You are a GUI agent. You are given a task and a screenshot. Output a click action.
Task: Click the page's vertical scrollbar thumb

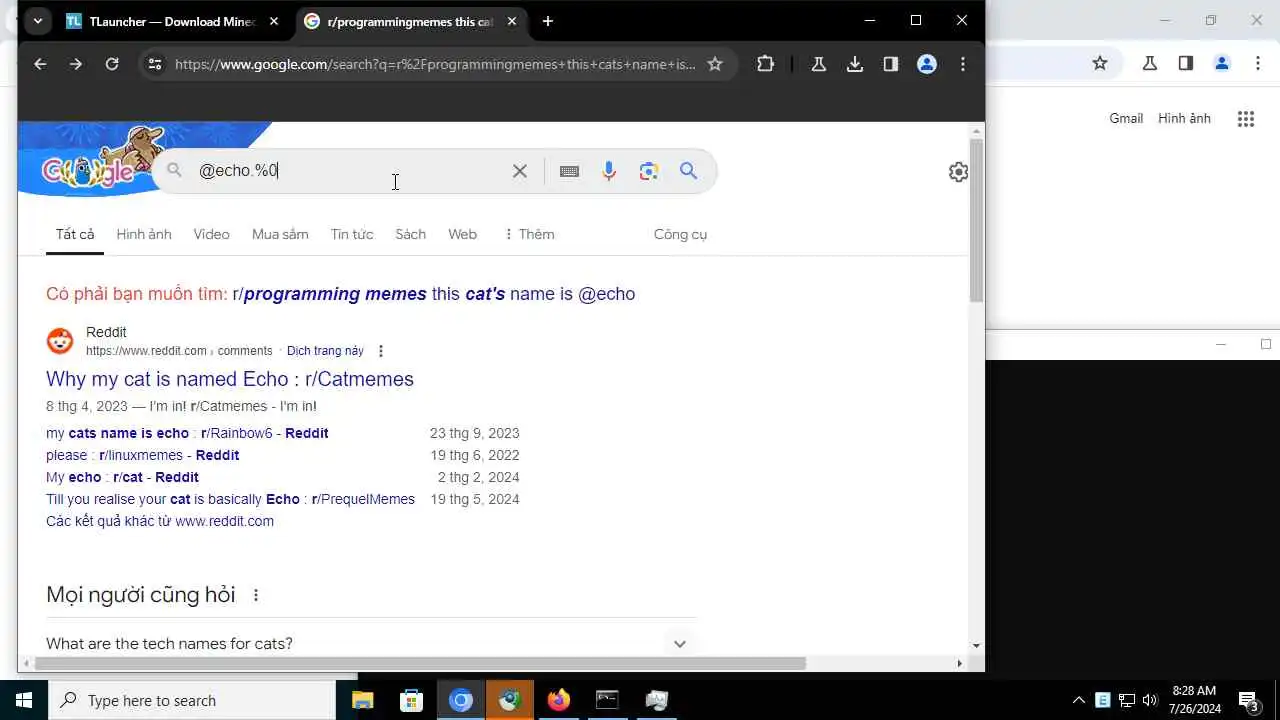click(976, 220)
